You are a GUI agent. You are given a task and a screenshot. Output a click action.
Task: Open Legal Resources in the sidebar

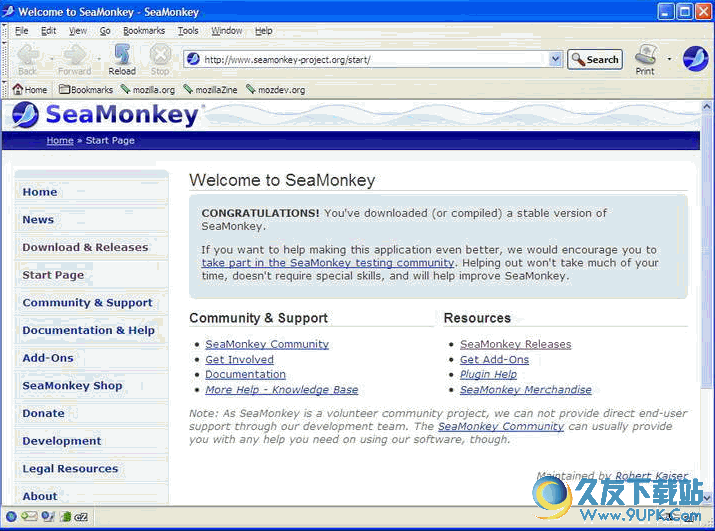point(70,469)
